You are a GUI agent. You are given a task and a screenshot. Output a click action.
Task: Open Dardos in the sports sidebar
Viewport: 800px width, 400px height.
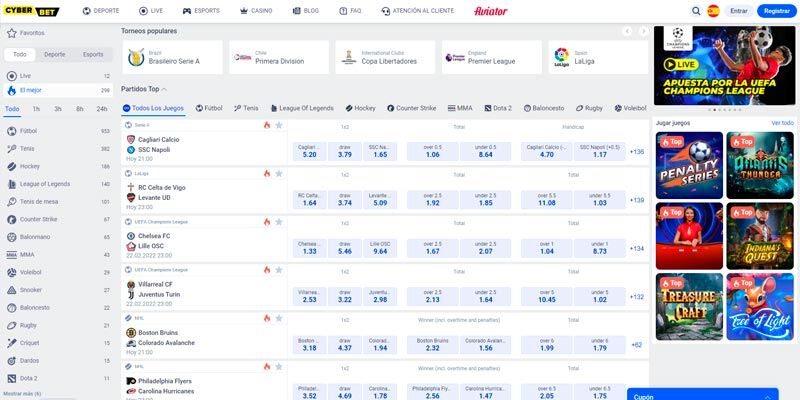(29, 361)
